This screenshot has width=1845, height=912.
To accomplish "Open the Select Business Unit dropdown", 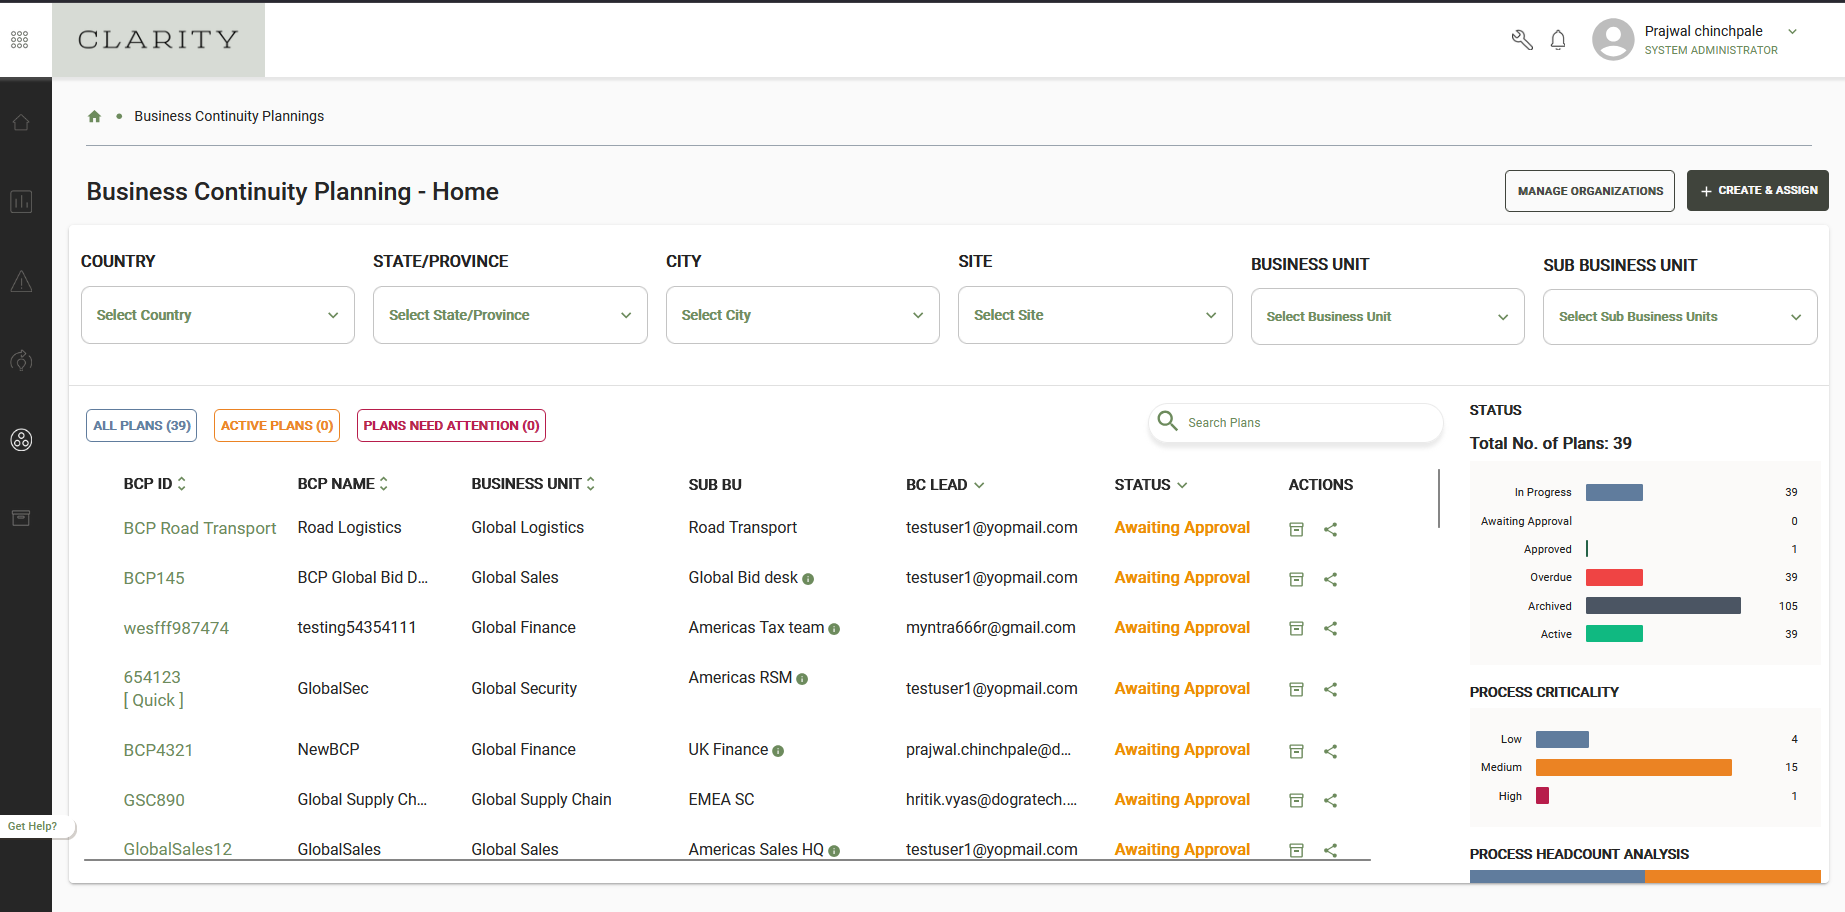I will point(1387,317).
